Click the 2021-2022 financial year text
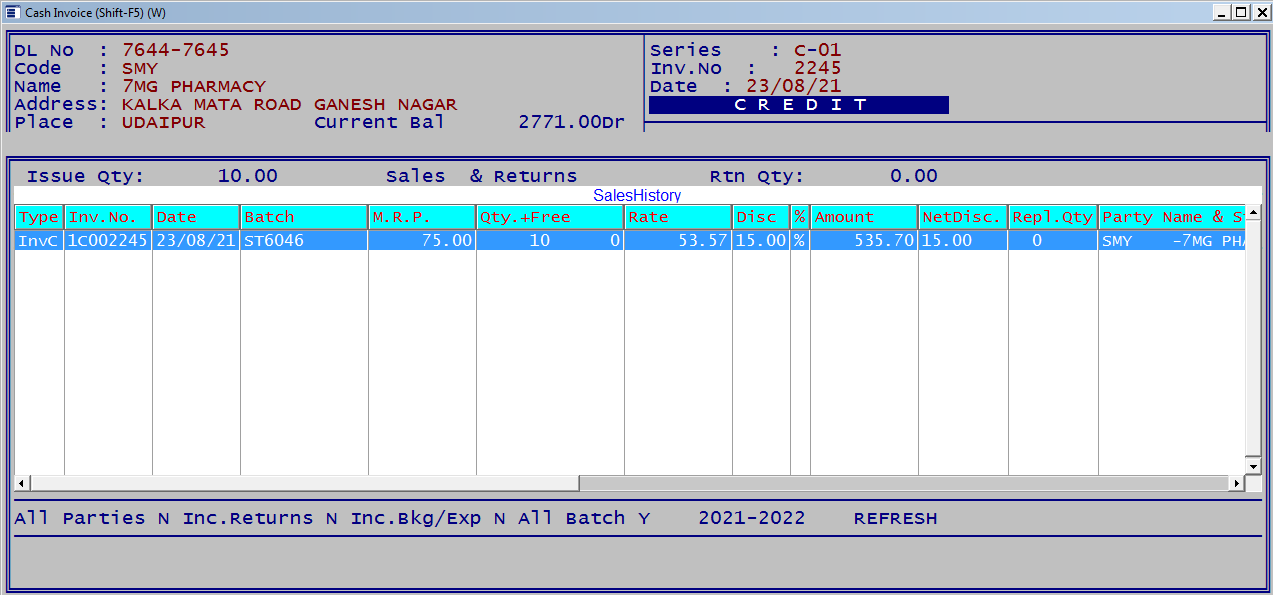 click(751, 519)
